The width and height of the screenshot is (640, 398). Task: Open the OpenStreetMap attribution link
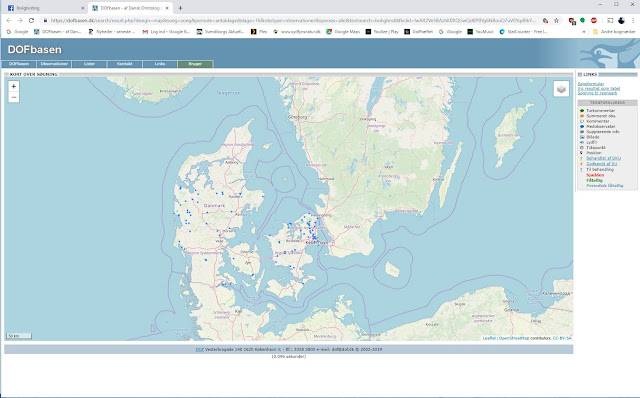[514, 338]
